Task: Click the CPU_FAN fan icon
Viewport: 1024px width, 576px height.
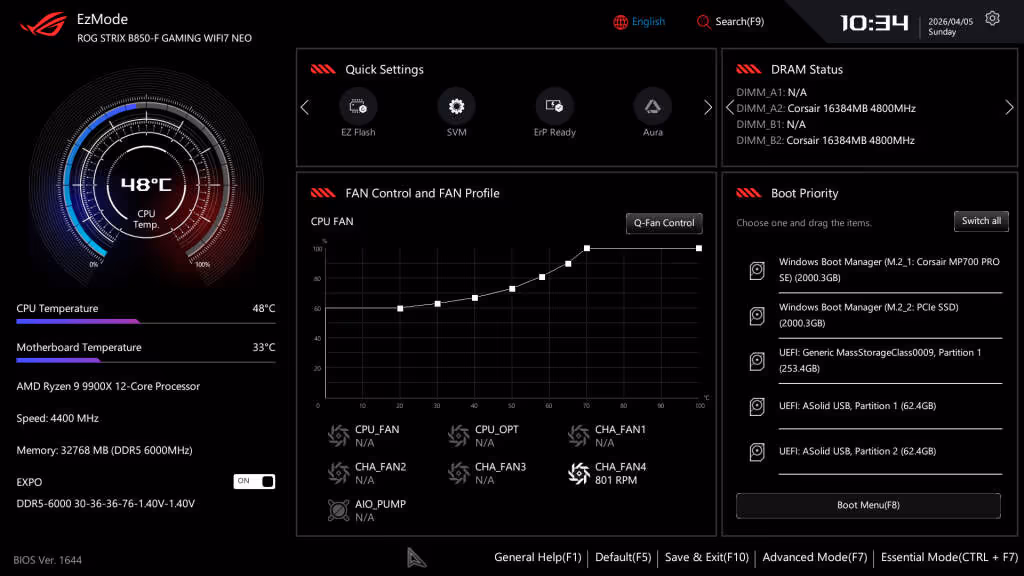Action: pos(340,434)
